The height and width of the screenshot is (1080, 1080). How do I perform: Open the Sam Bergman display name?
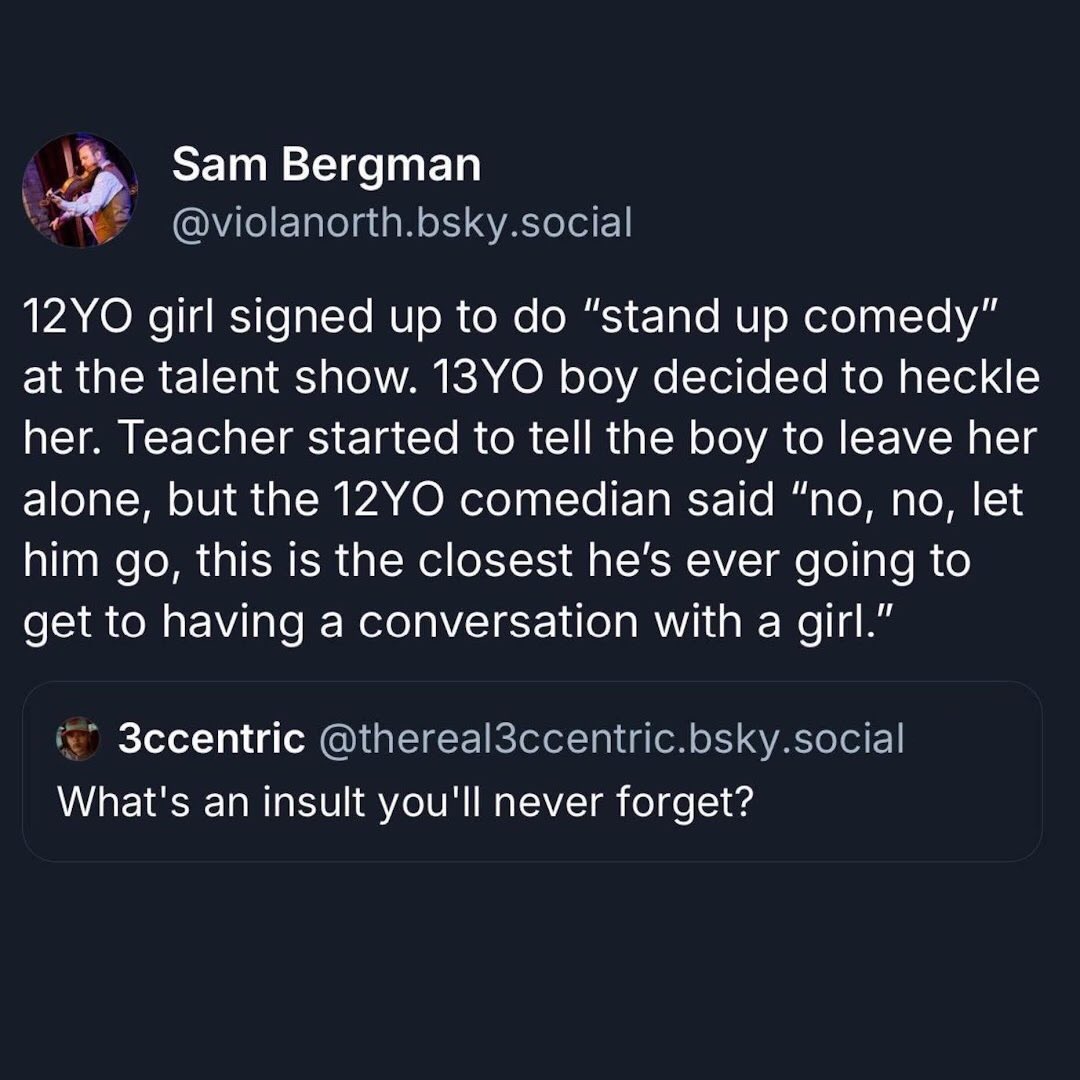pyautogui.click(x=326, y=164)
